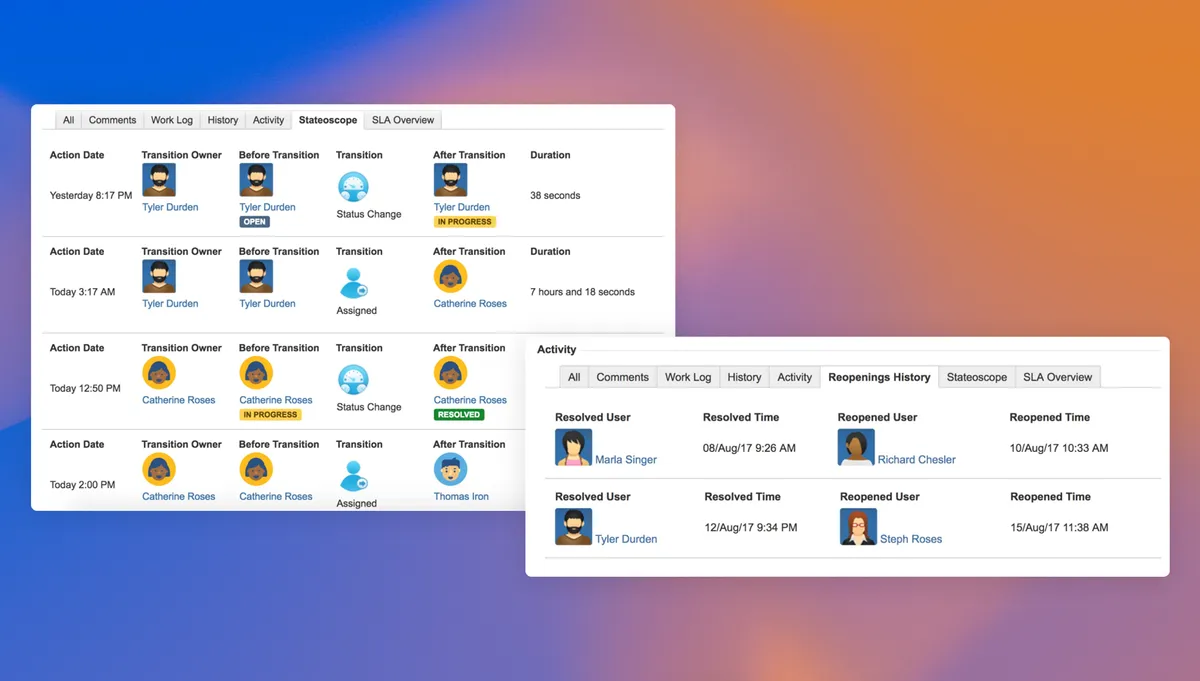Open All tab in Stateoscope window
The width and height of the screenshot is (1200, 681).
tap(68, 120)
